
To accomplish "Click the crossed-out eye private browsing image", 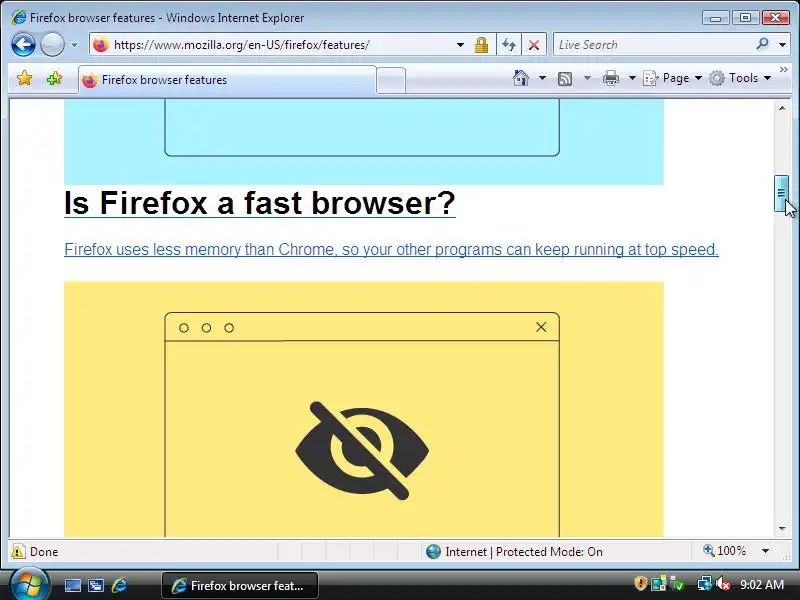I will click(362, 451).
